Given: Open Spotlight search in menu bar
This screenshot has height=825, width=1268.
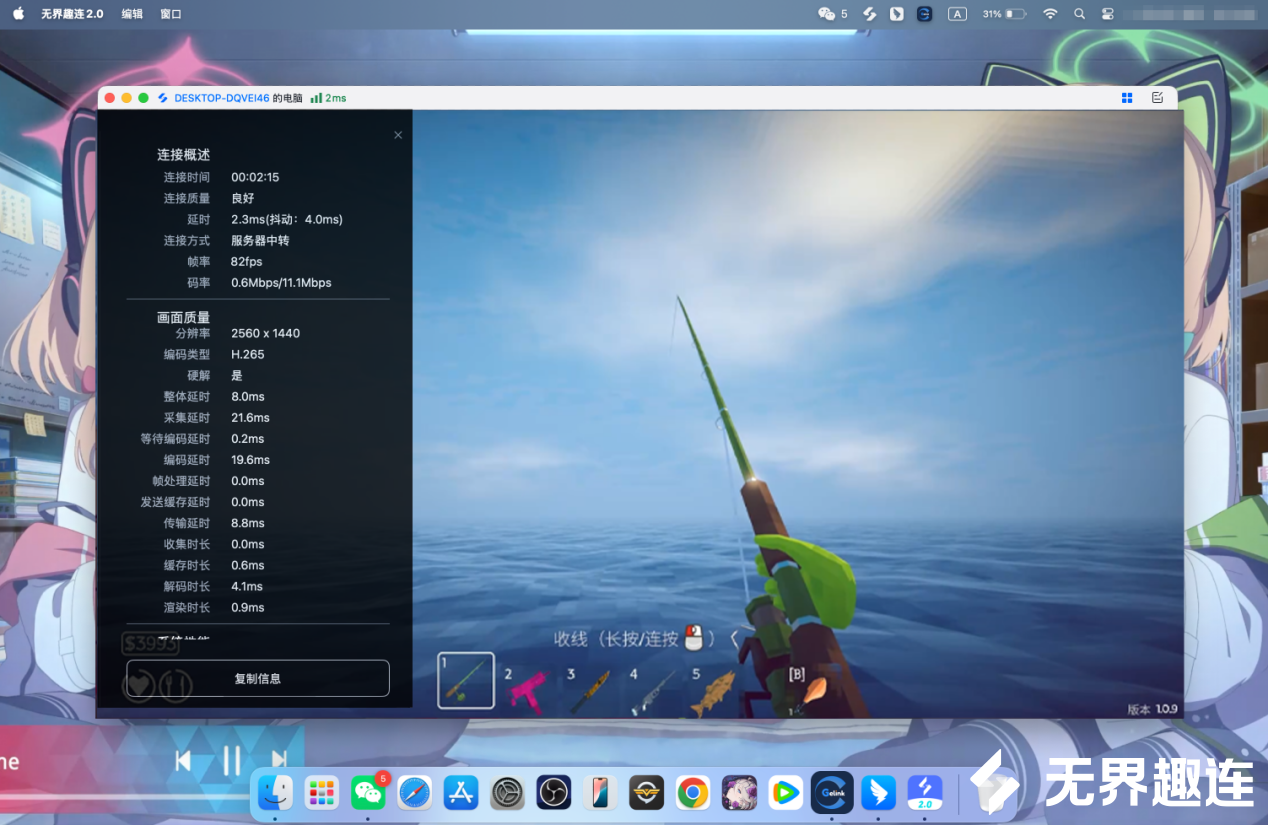Looking at the screenshot, I should [1079, 14].
